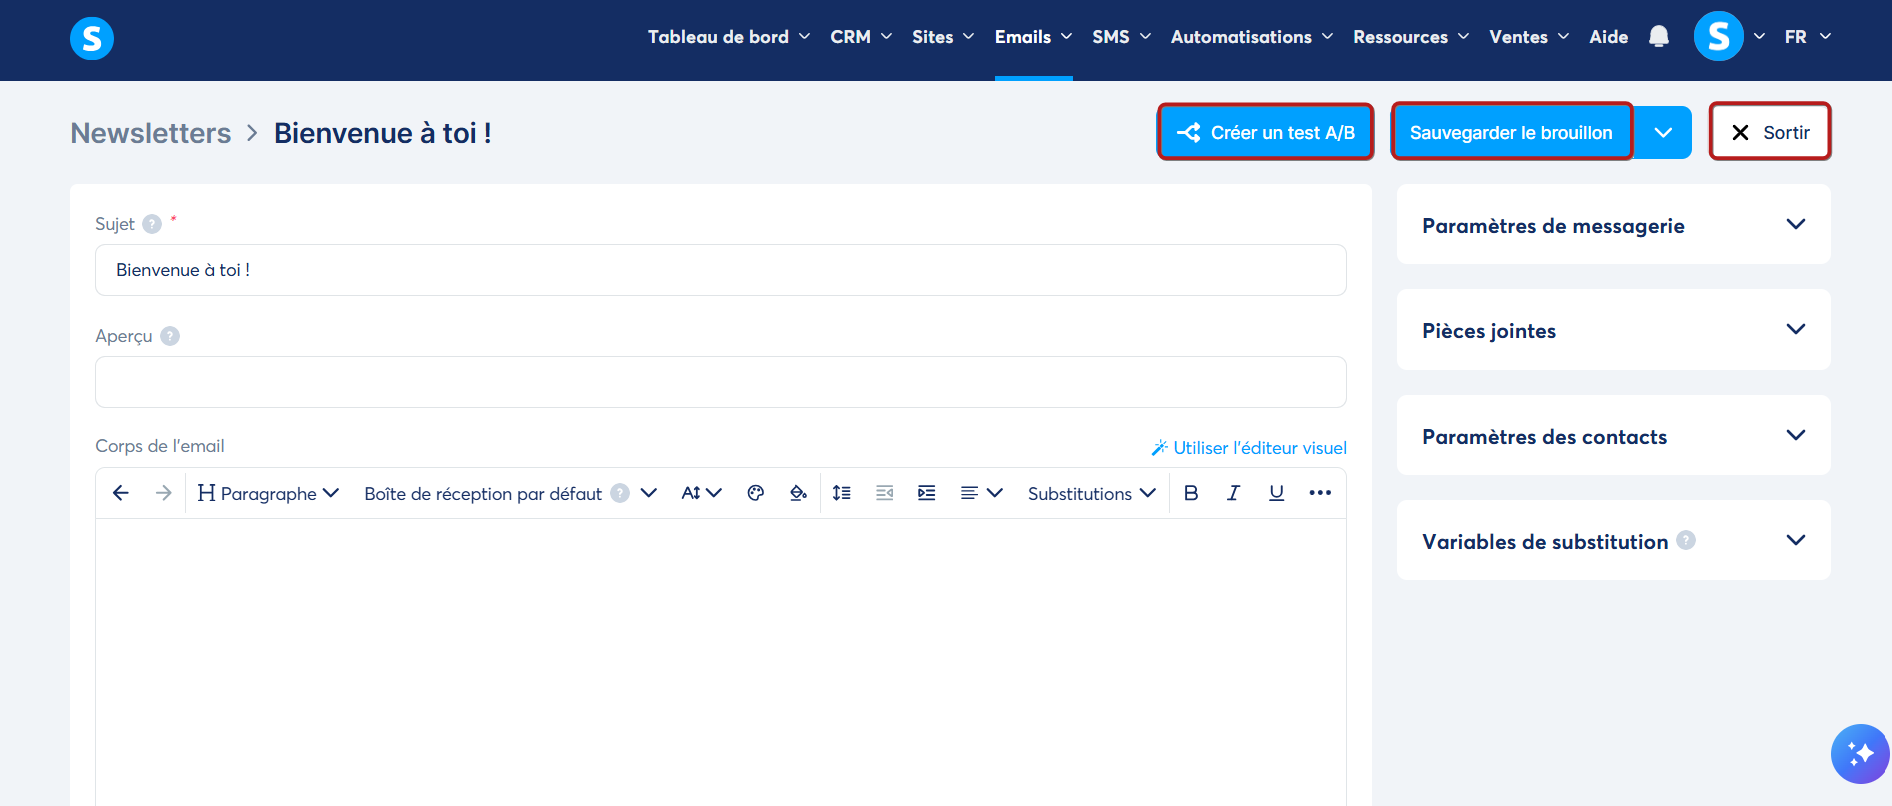1892x806 pixels.
Task: Open the SMS menu
Action: tap(1122, 37)
